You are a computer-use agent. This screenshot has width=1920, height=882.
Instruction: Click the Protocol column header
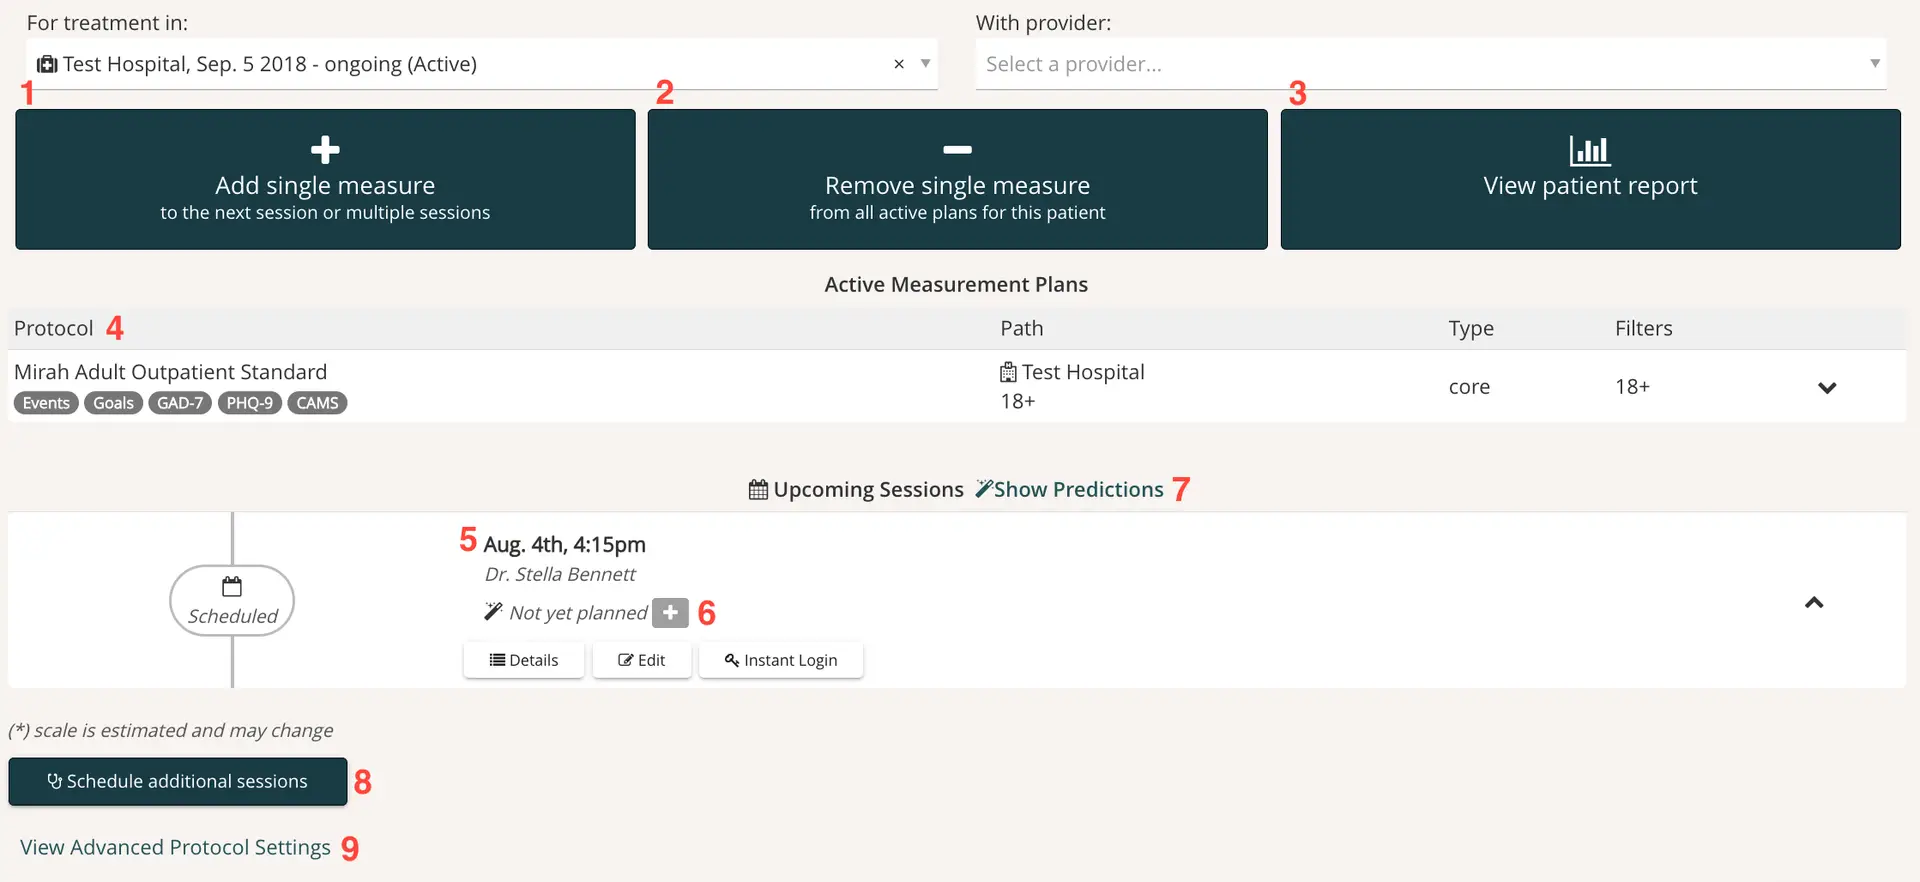click(x=54, y=328)
